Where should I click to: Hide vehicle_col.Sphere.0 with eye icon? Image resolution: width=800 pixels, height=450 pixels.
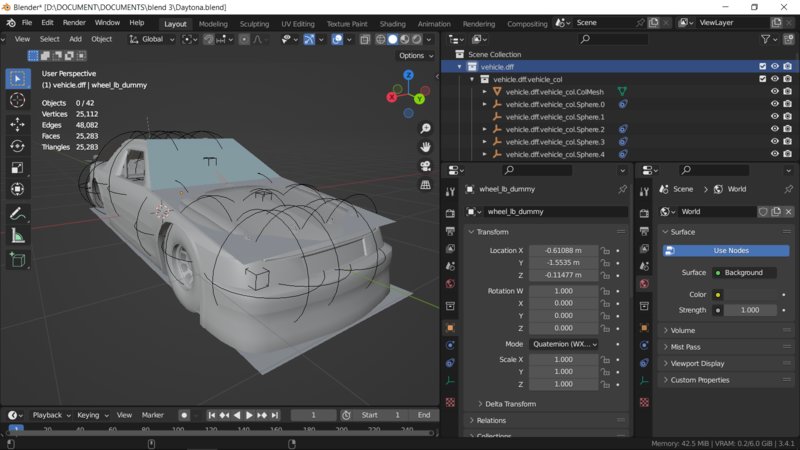point(774,104)
